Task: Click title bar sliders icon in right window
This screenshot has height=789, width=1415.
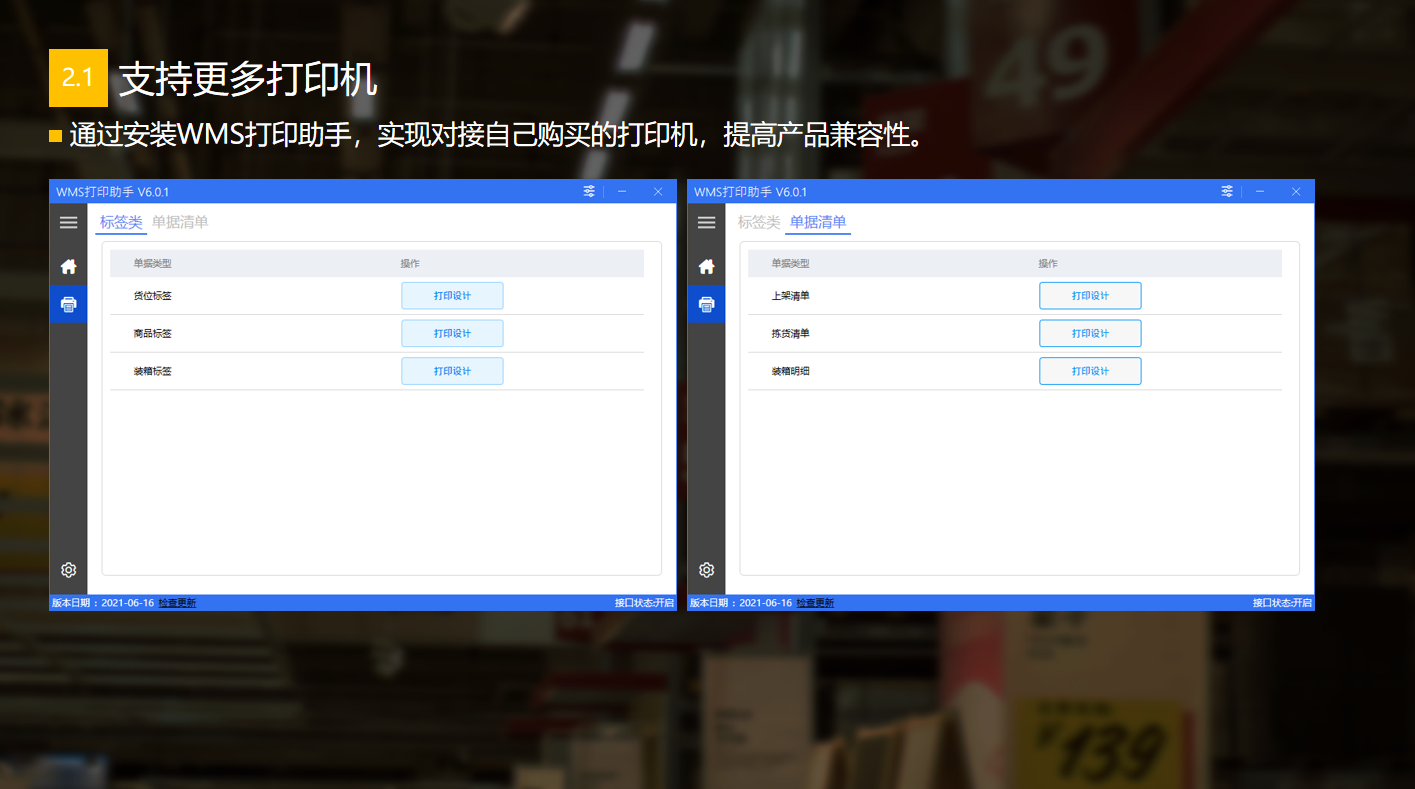Action: 1227,192
